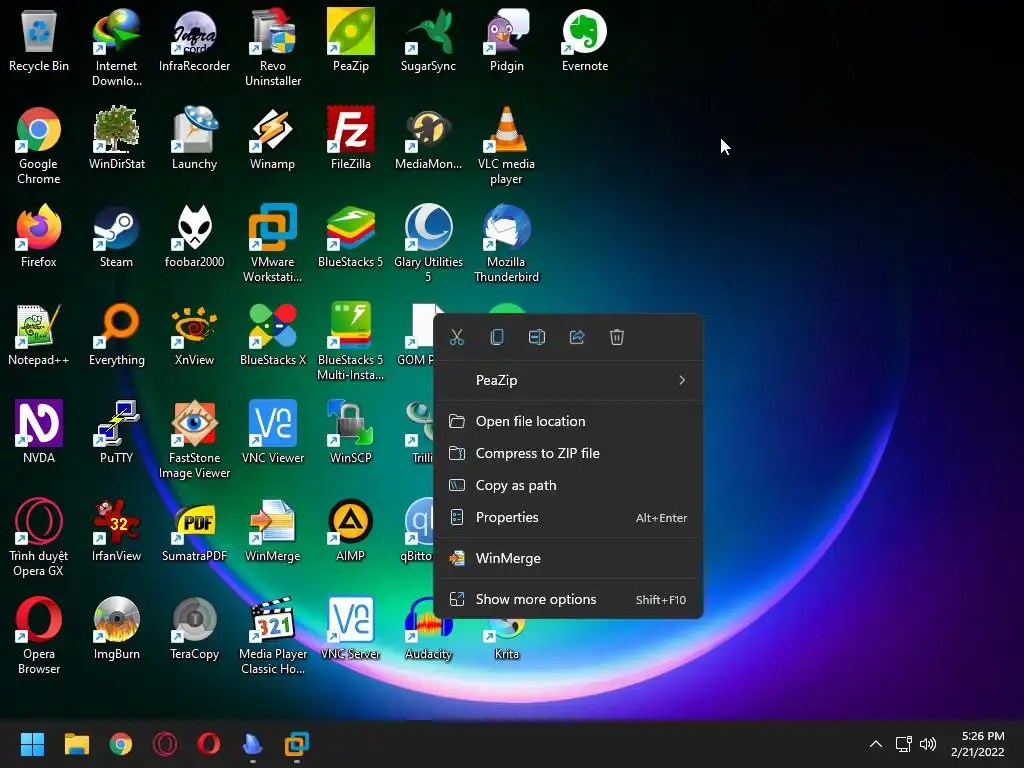Screen dimensions: 1024x768
Task: Select the Revo Uninstaller shortcut
Action: point(273,47)
